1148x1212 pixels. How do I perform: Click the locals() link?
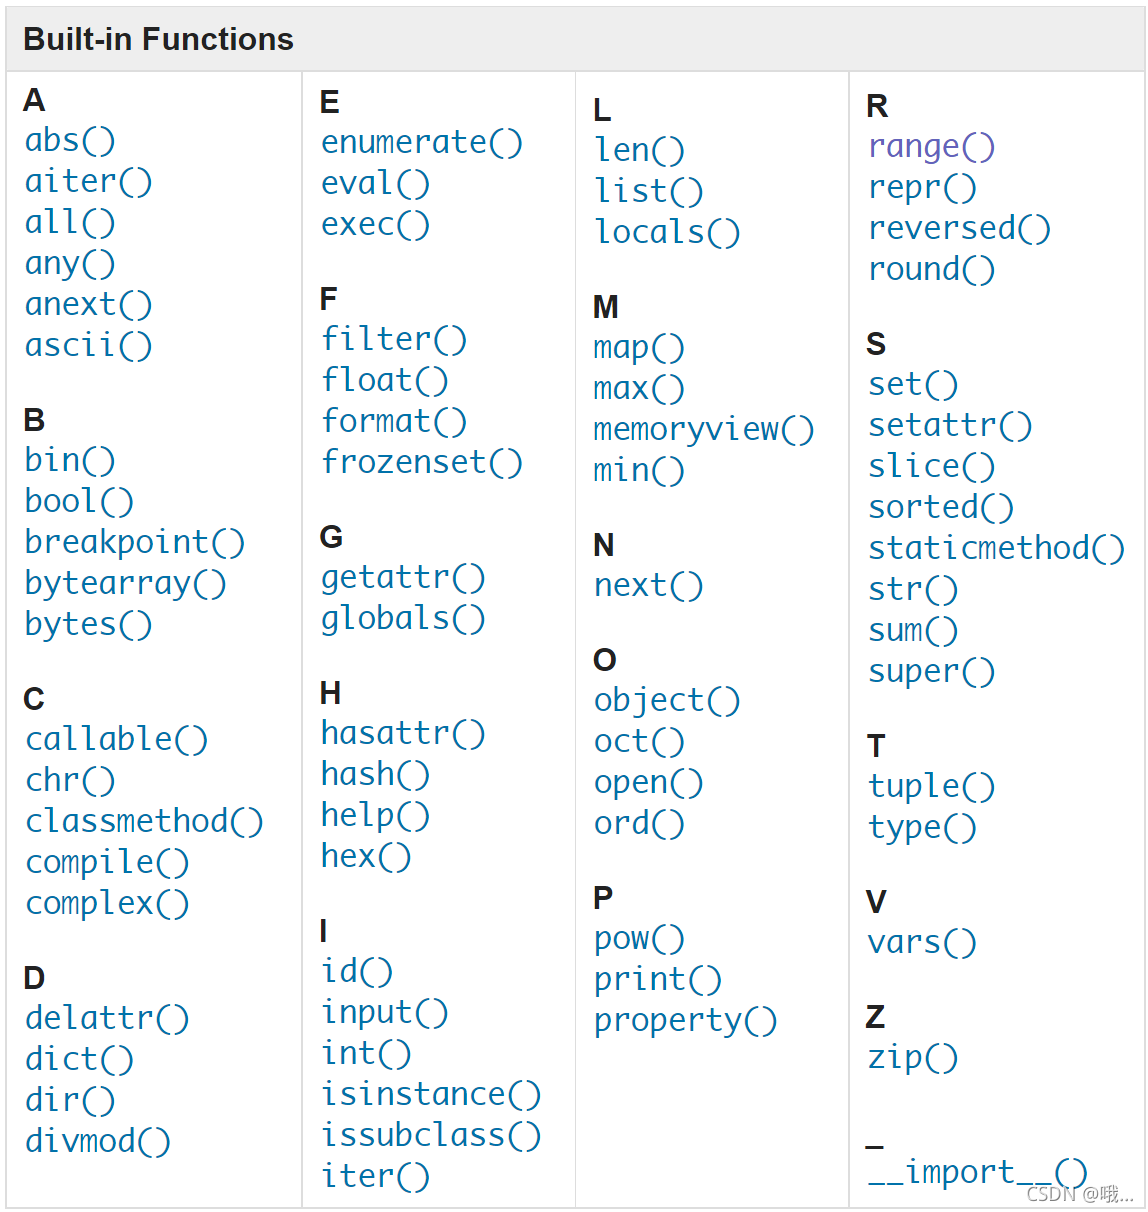point(668,233)
